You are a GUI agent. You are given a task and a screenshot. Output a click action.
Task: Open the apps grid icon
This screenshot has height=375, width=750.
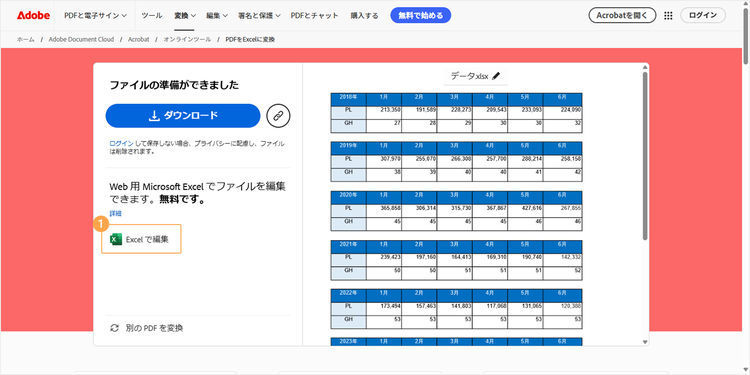[x=668, y=15]
